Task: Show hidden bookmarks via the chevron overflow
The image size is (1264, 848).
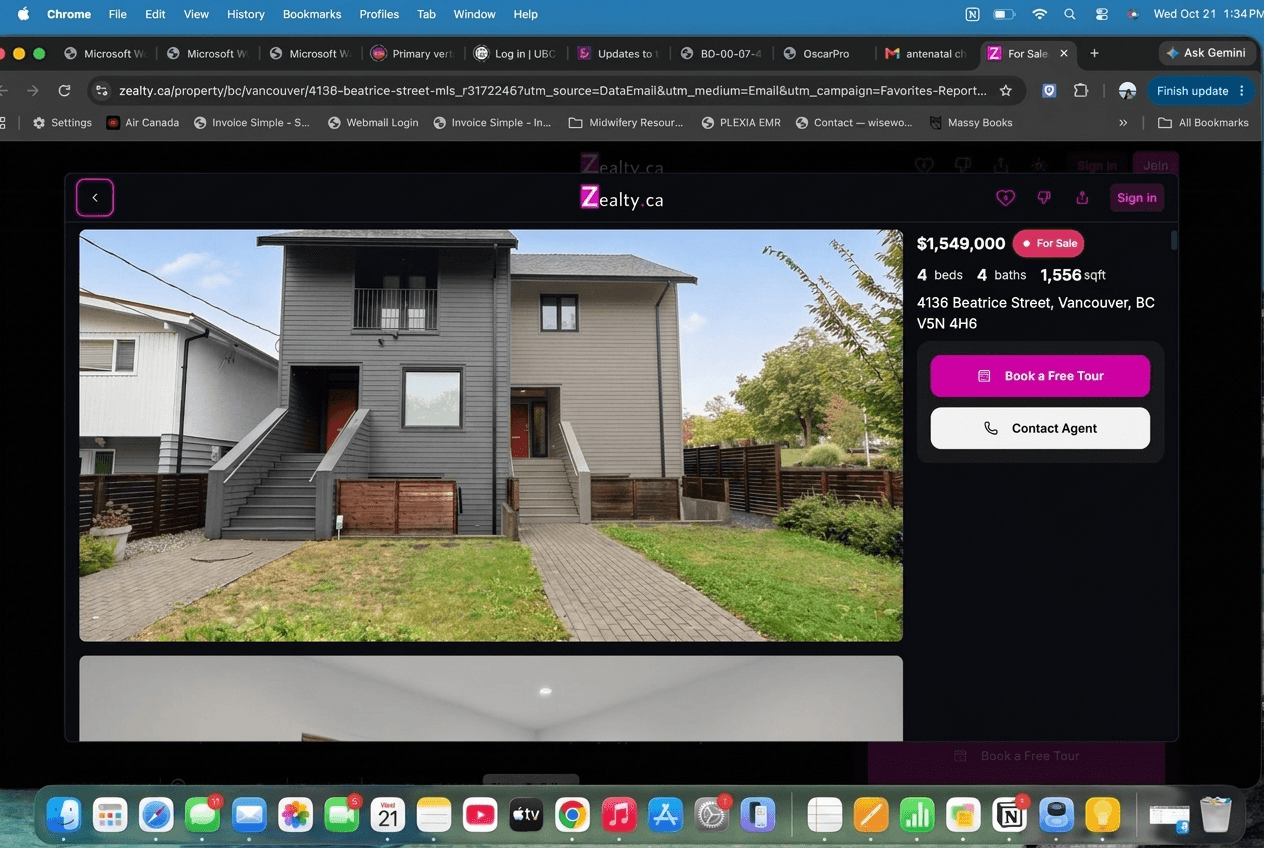Action: tap(1123, 123)
